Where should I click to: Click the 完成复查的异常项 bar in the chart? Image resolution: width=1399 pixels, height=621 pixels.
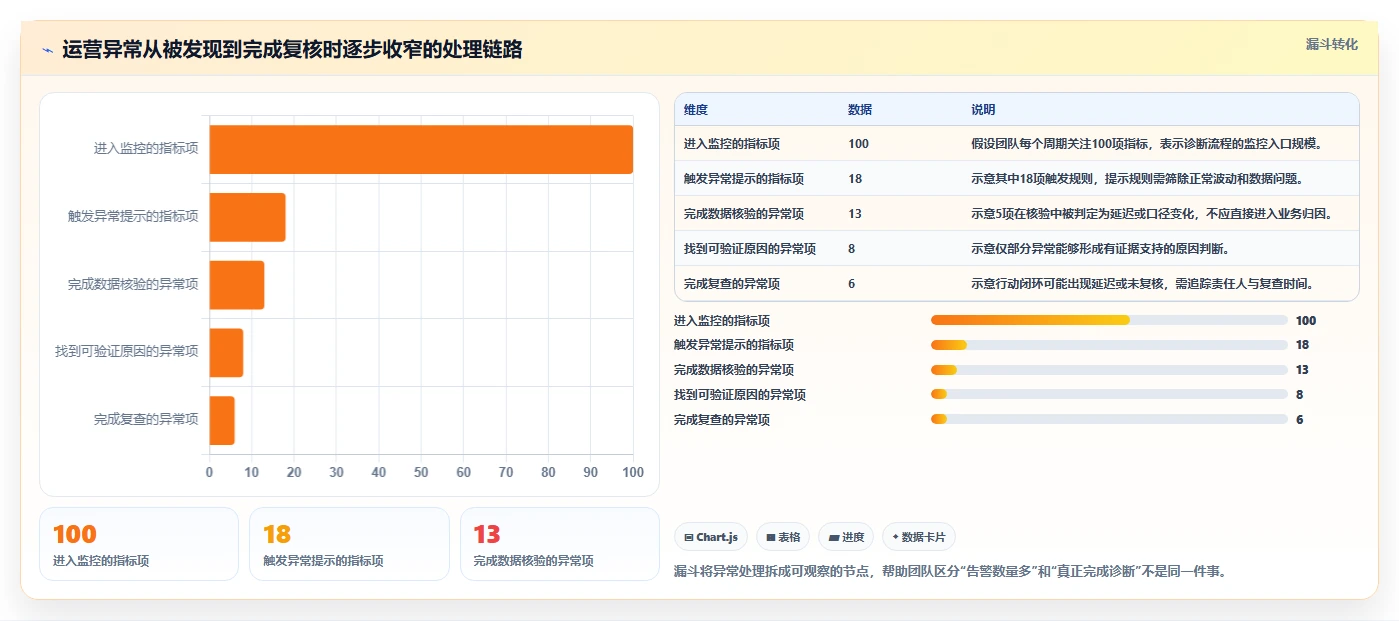pyautogui.click(x=222, y=420)
